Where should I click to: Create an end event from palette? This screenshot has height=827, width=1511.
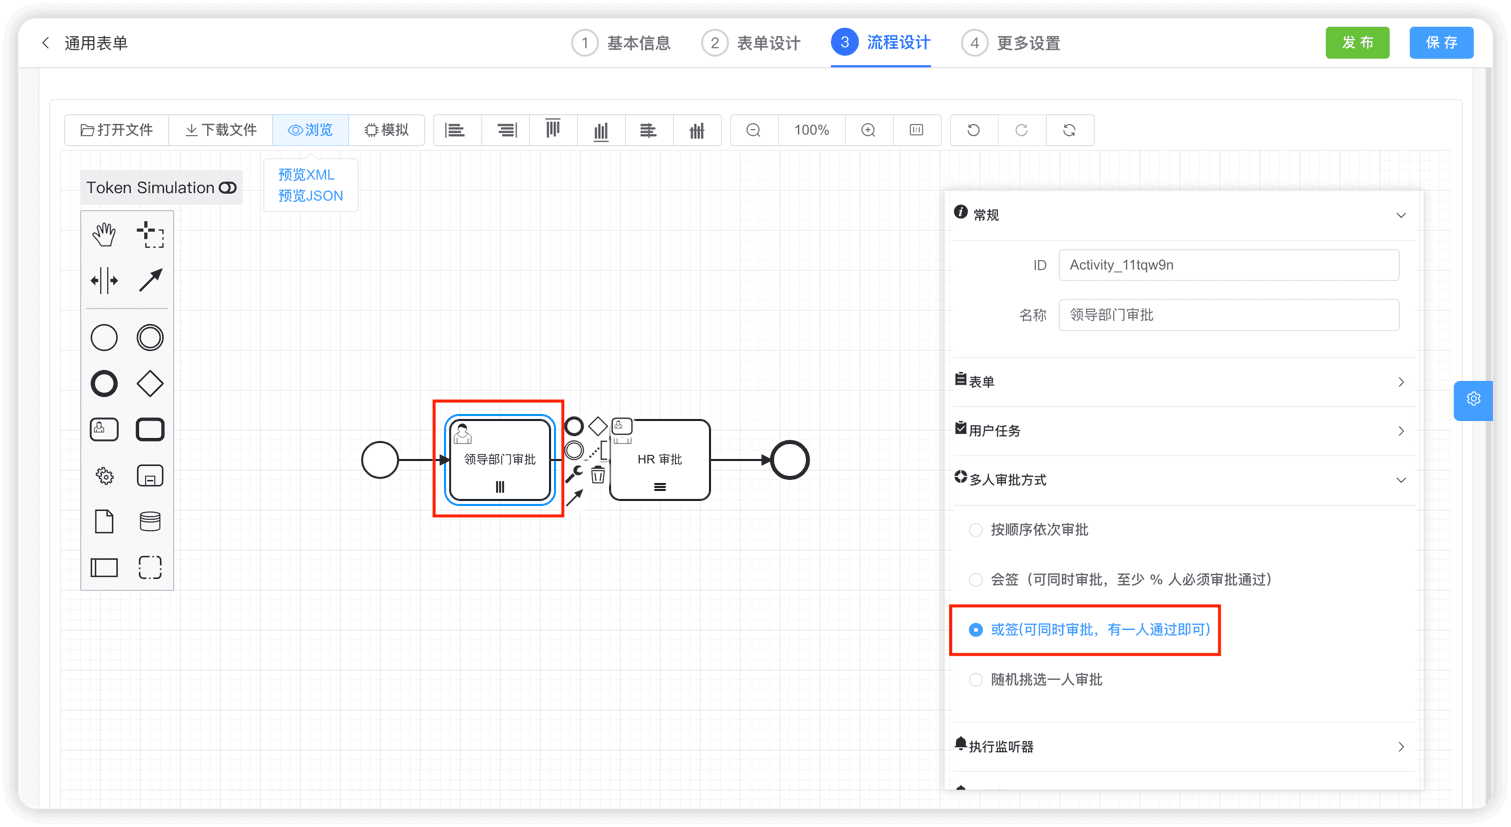coord(104,384)
